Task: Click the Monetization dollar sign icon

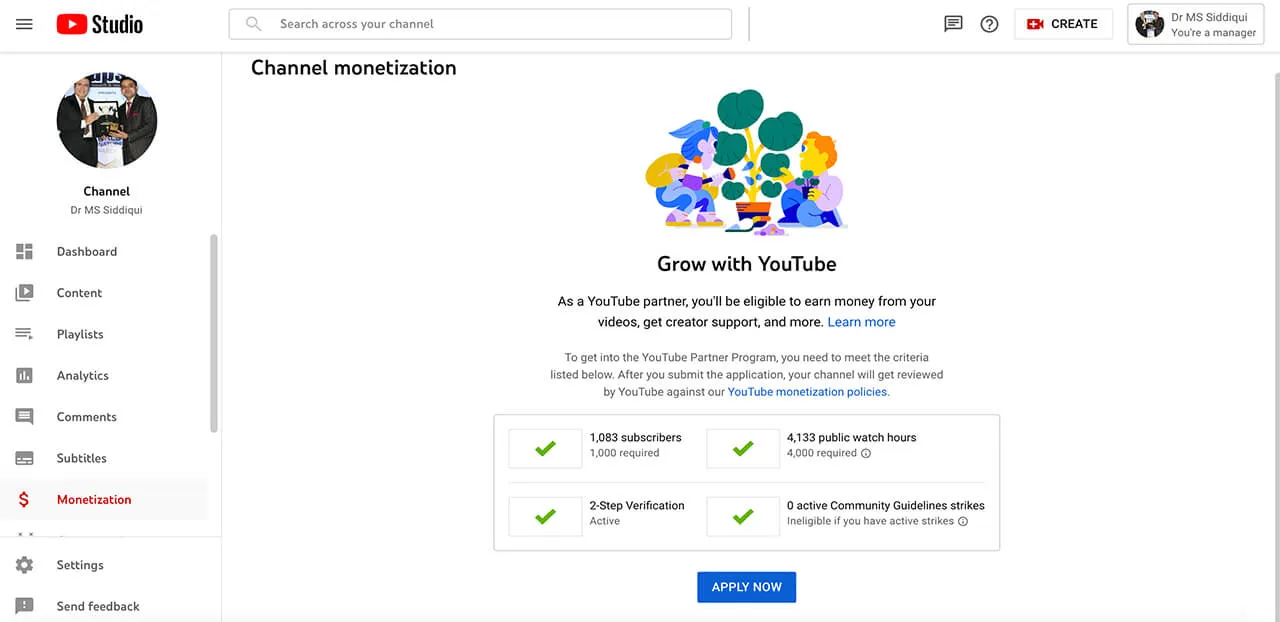Action: click(x=24, y=500)
